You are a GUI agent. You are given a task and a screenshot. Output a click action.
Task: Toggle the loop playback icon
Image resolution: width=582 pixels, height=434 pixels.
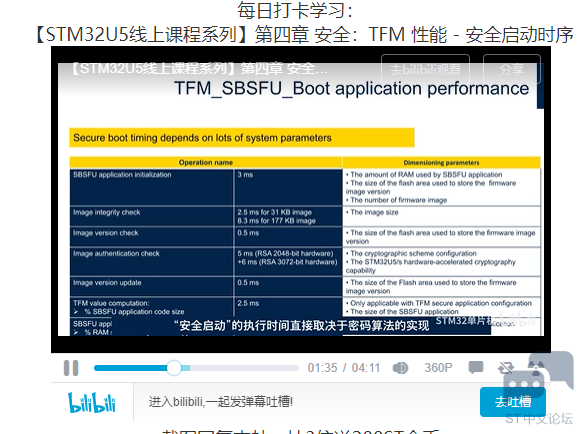pyautogui.click(x=506, y=368)
